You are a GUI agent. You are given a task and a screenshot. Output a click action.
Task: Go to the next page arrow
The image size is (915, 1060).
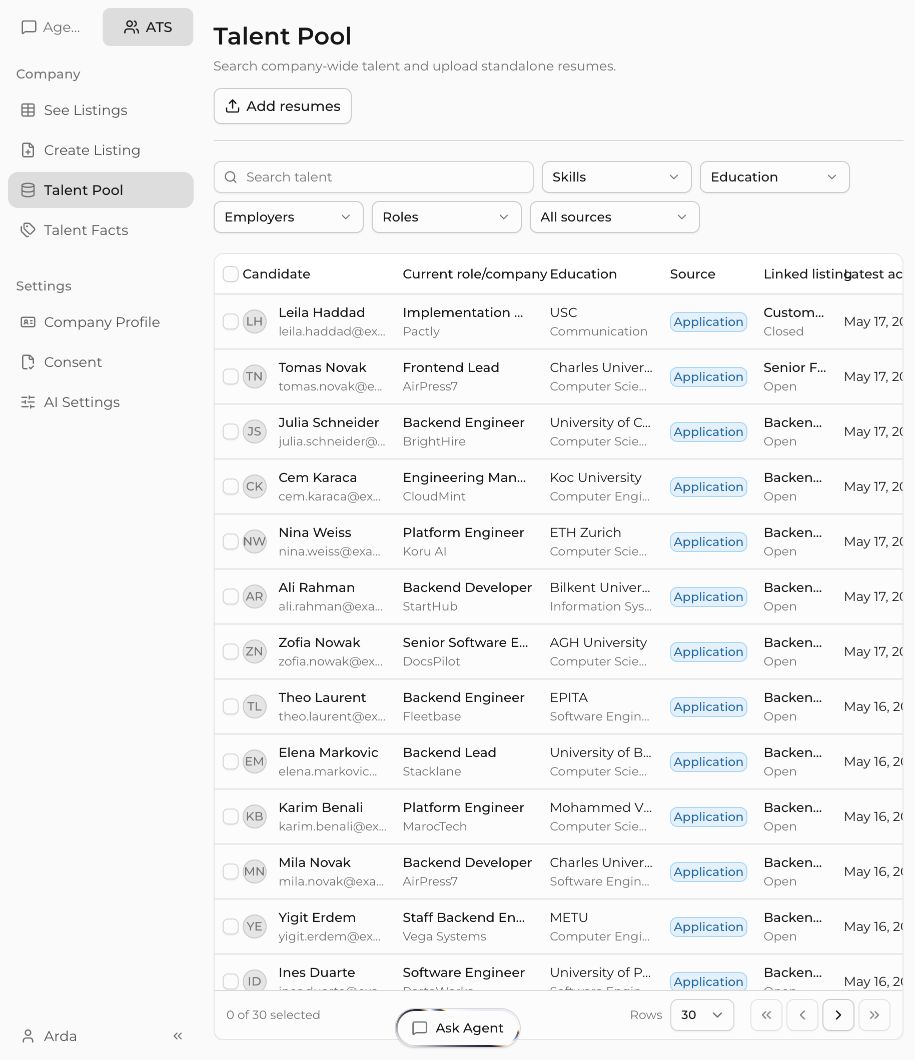point(838,1015)
